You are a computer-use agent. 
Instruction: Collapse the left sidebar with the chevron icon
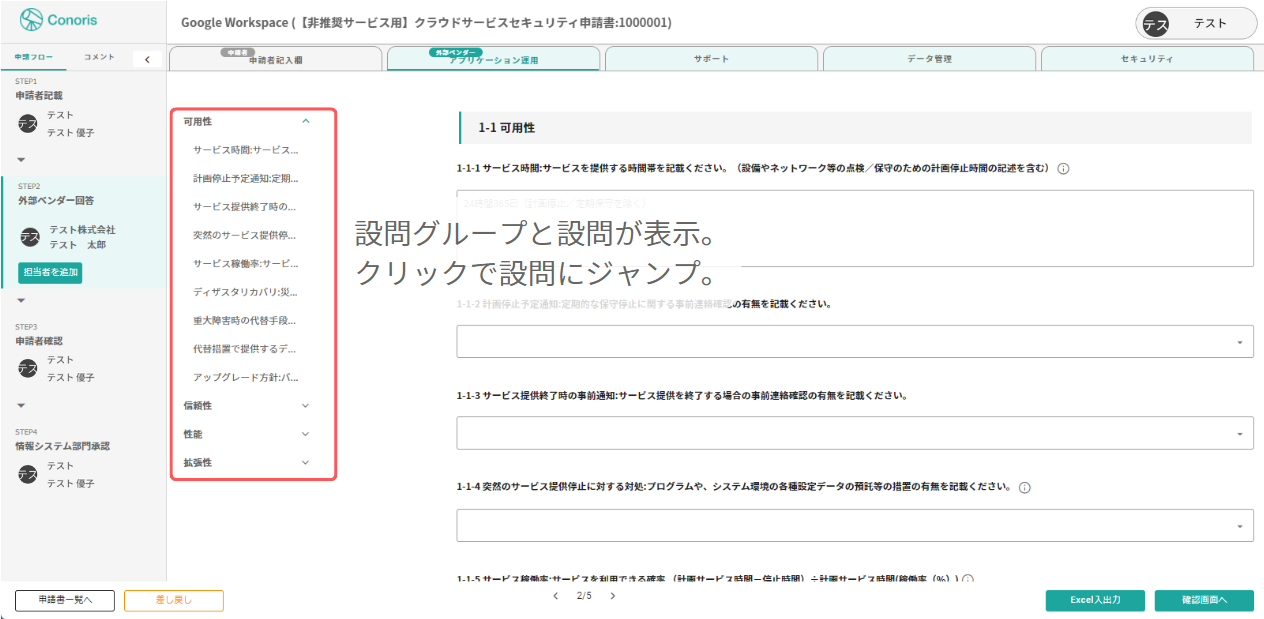[147, 58]
